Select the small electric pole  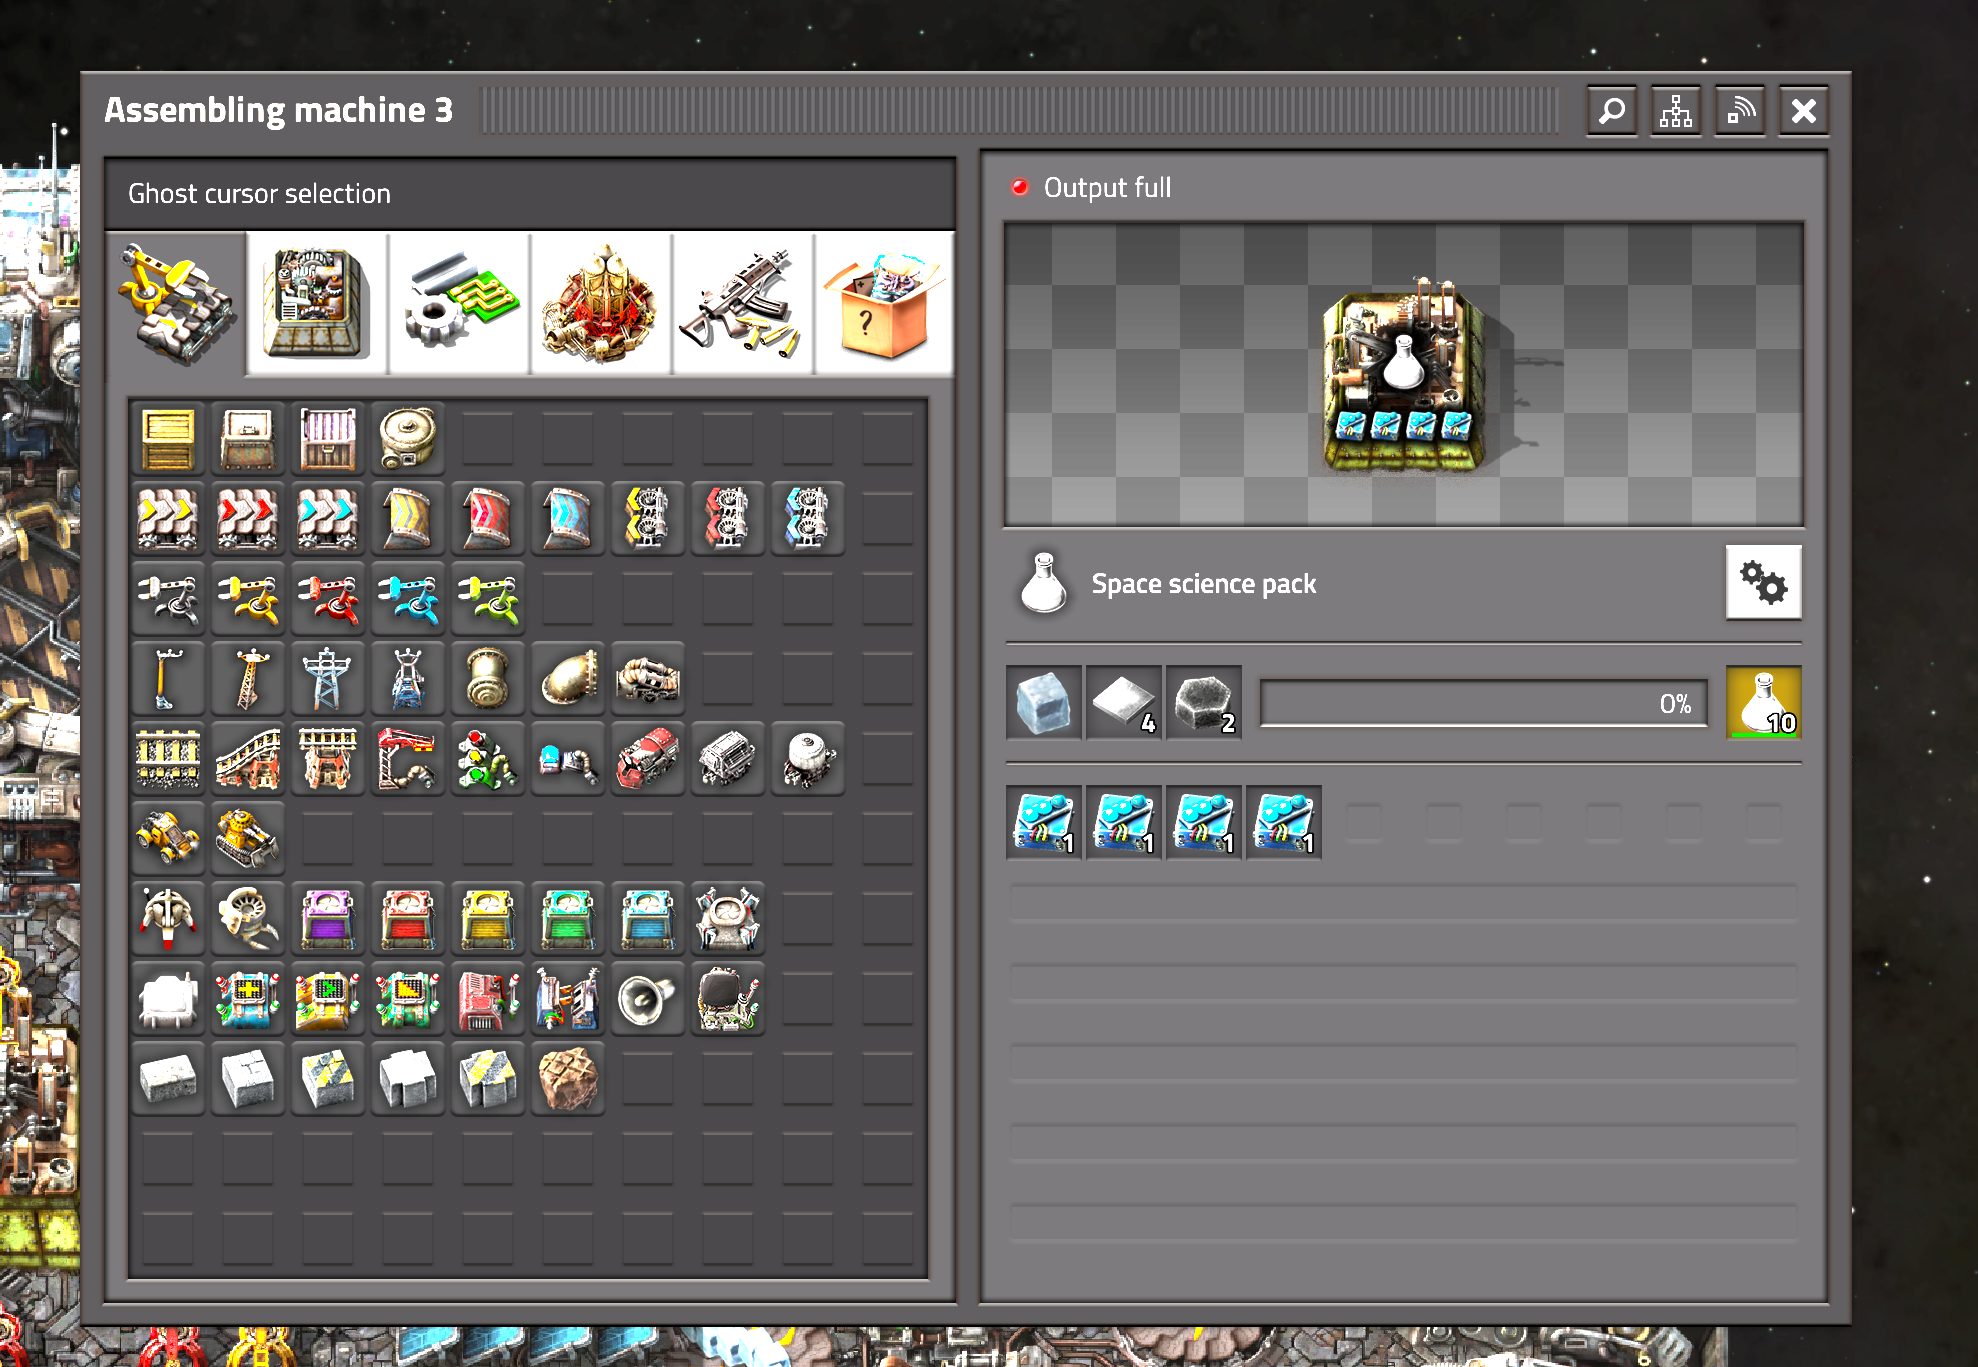pos(168,678)
